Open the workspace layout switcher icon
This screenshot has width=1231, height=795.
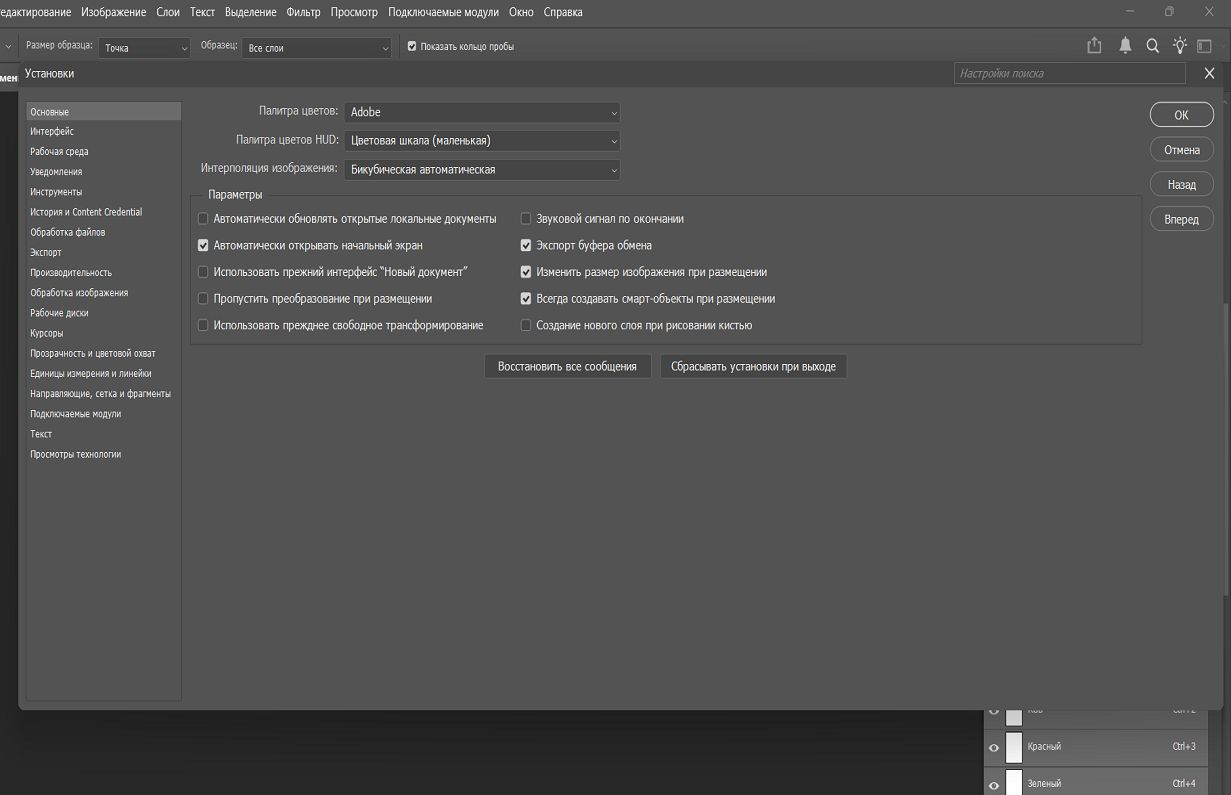click(1204, 46)
